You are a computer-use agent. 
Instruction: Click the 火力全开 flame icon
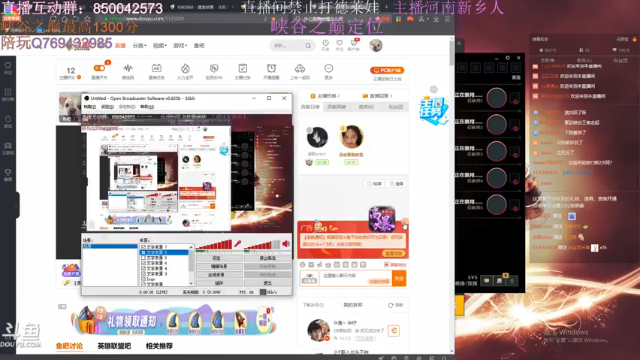185,68
